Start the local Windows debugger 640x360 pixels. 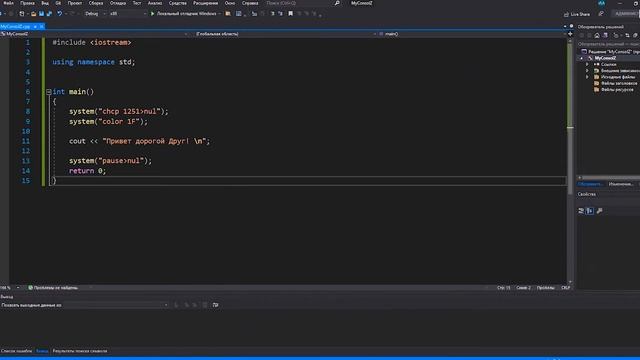186,13
